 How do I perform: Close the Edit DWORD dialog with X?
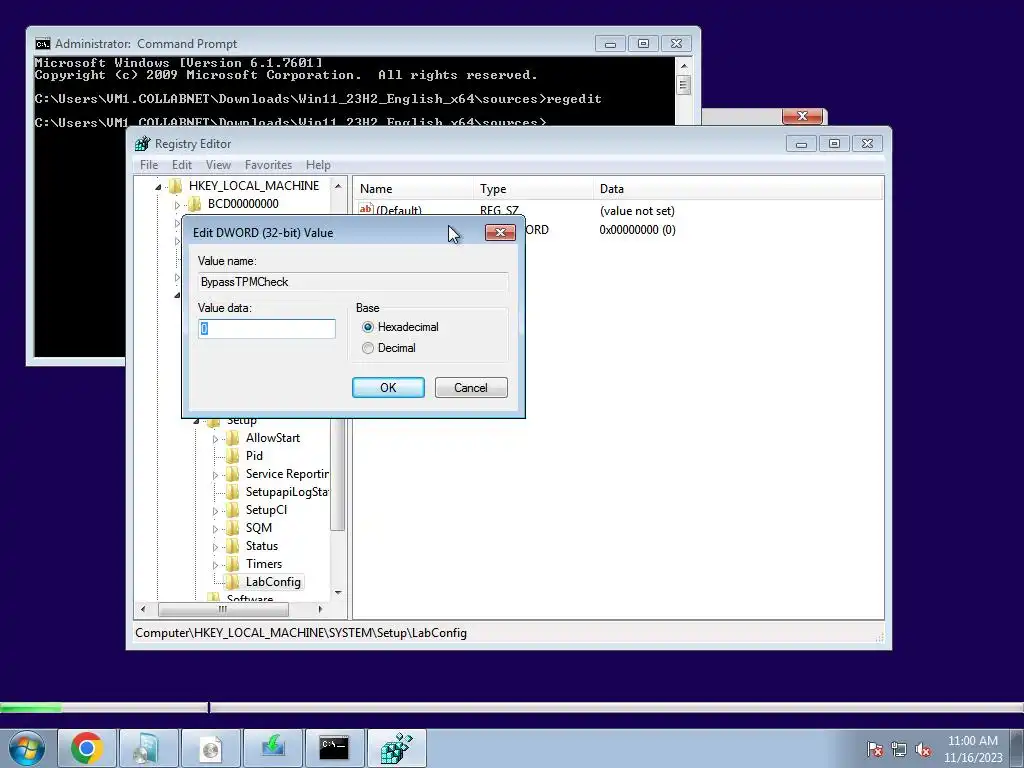[500, 232]
